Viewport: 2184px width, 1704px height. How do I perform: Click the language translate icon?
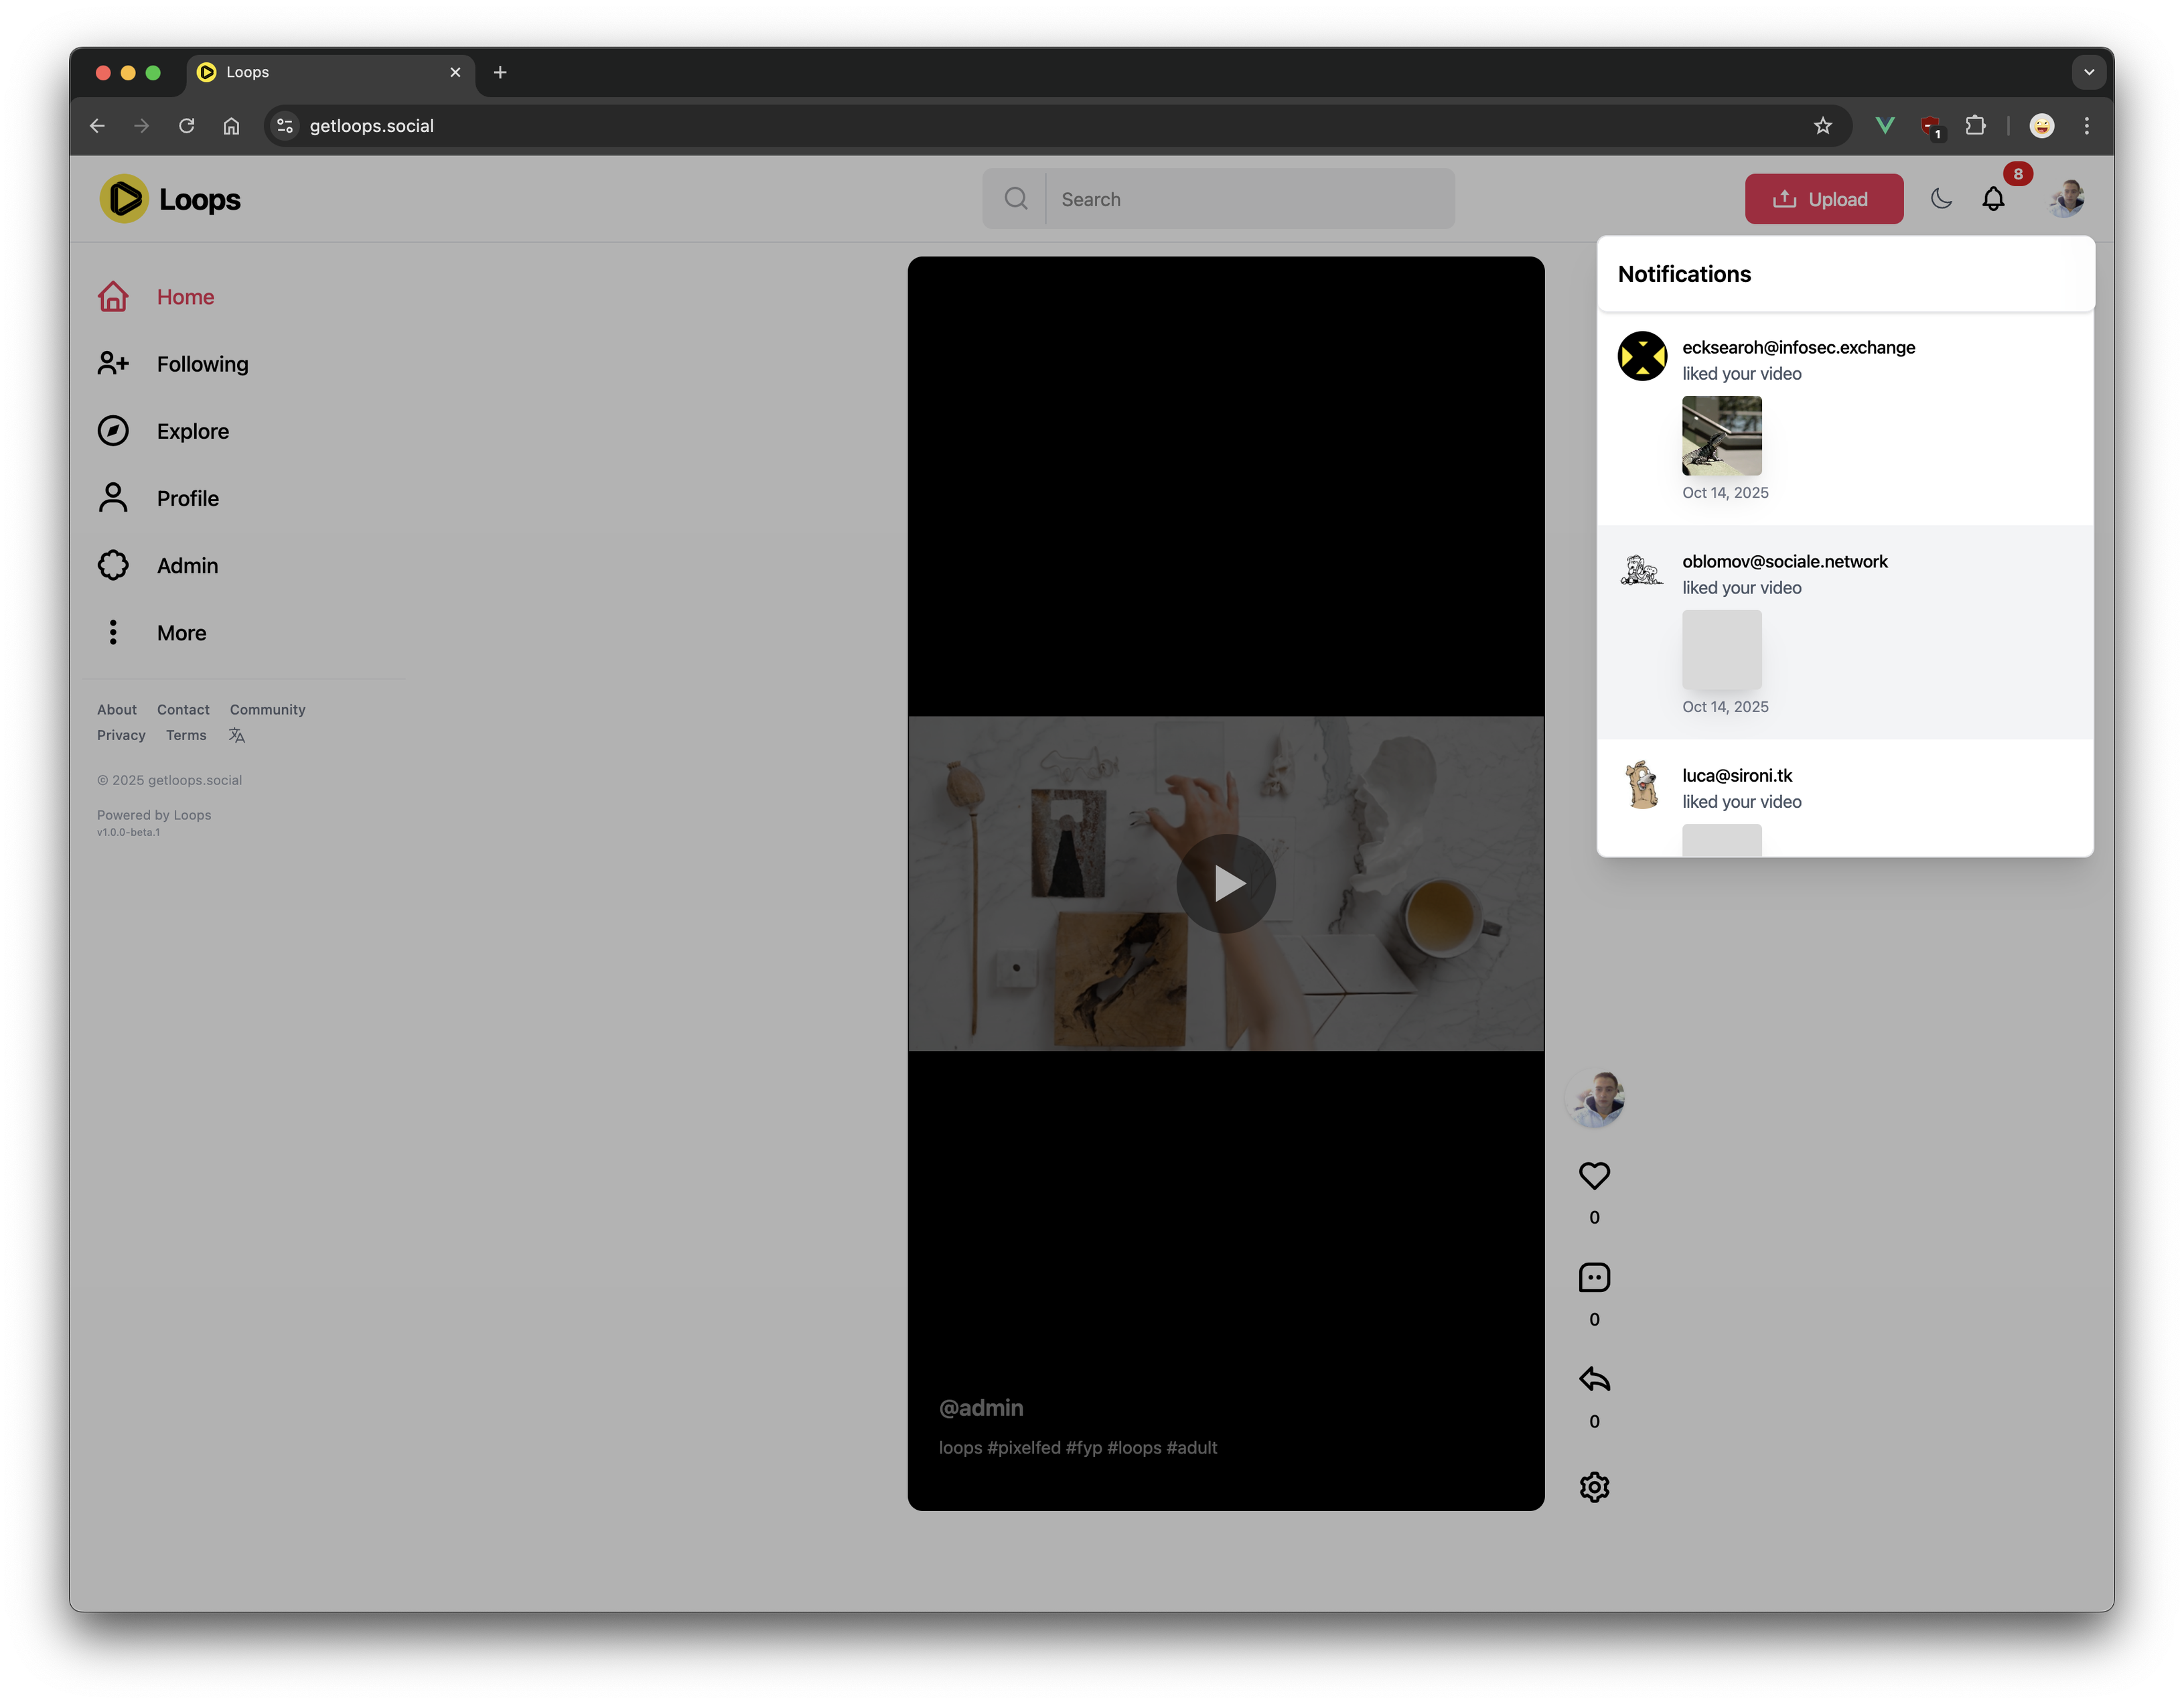coord(236,735)
